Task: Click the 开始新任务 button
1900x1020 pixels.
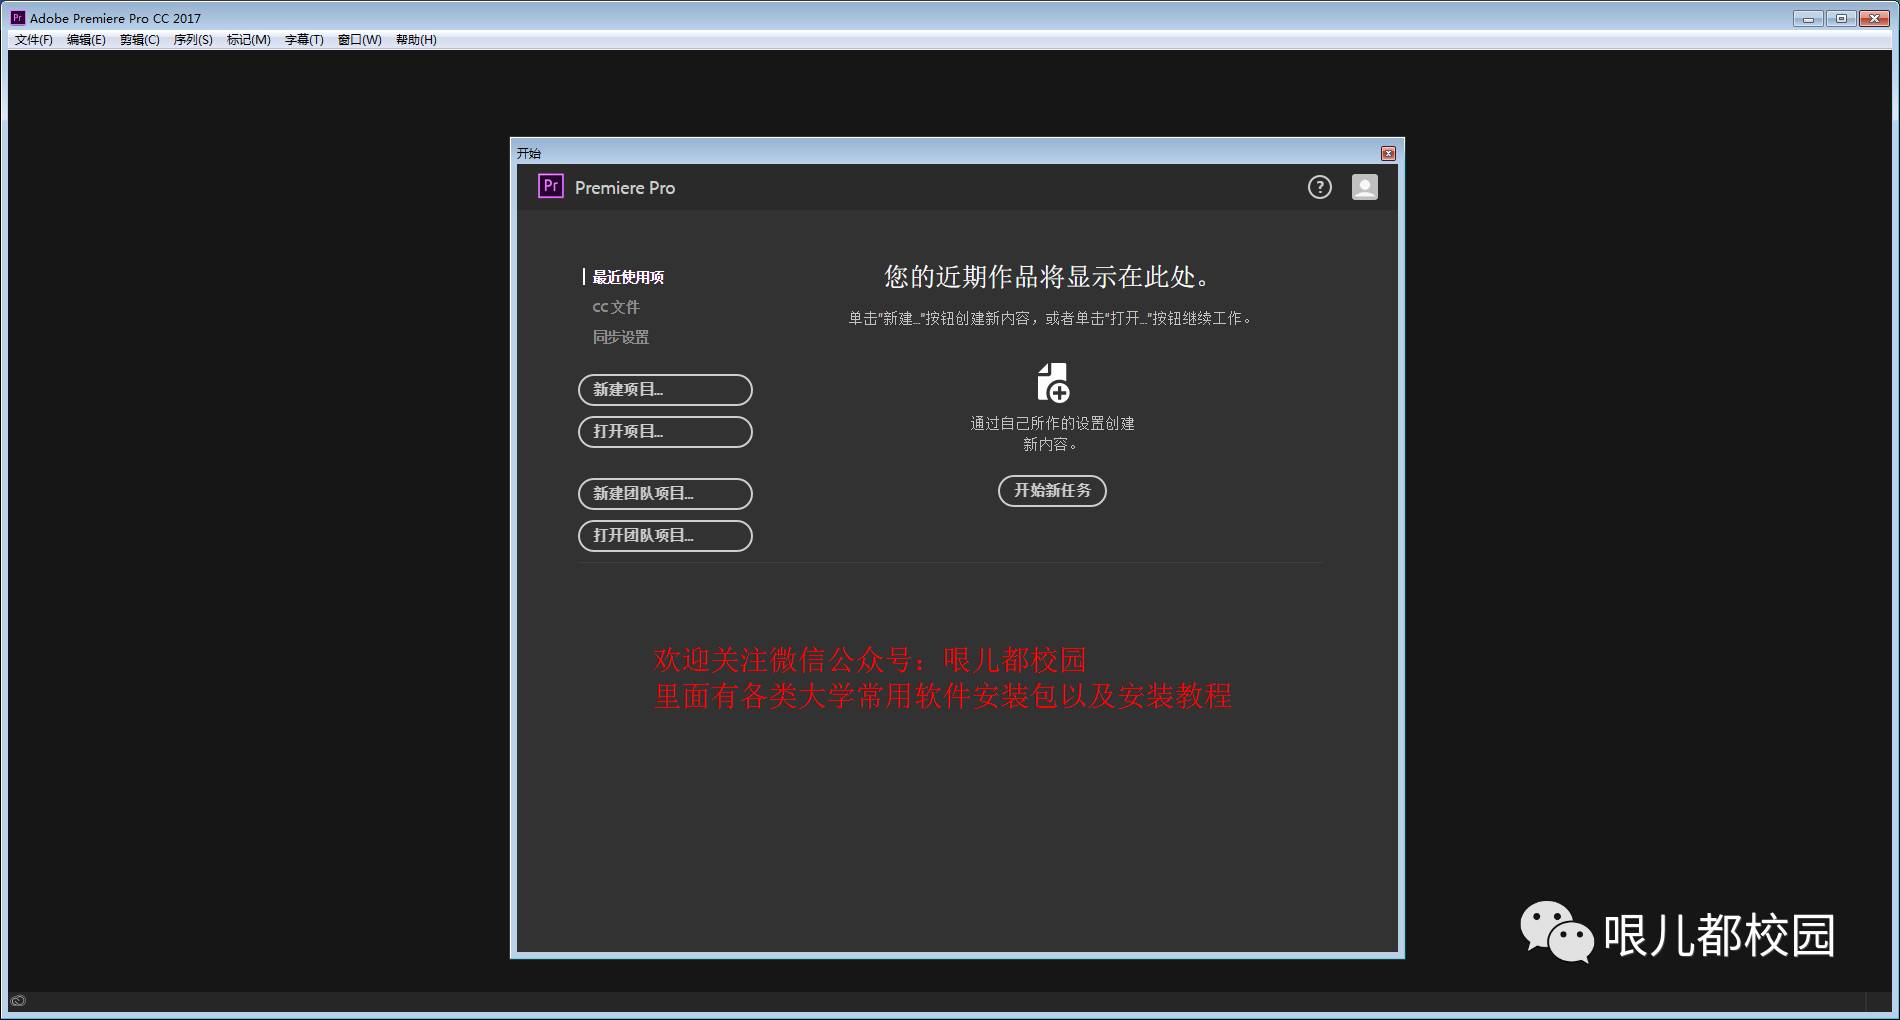Action: [x=1052, y=491]
